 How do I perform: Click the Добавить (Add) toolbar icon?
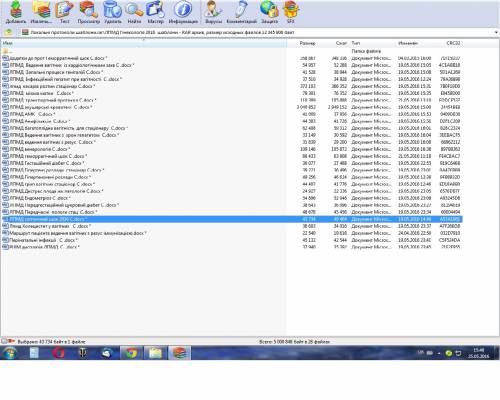16,12
